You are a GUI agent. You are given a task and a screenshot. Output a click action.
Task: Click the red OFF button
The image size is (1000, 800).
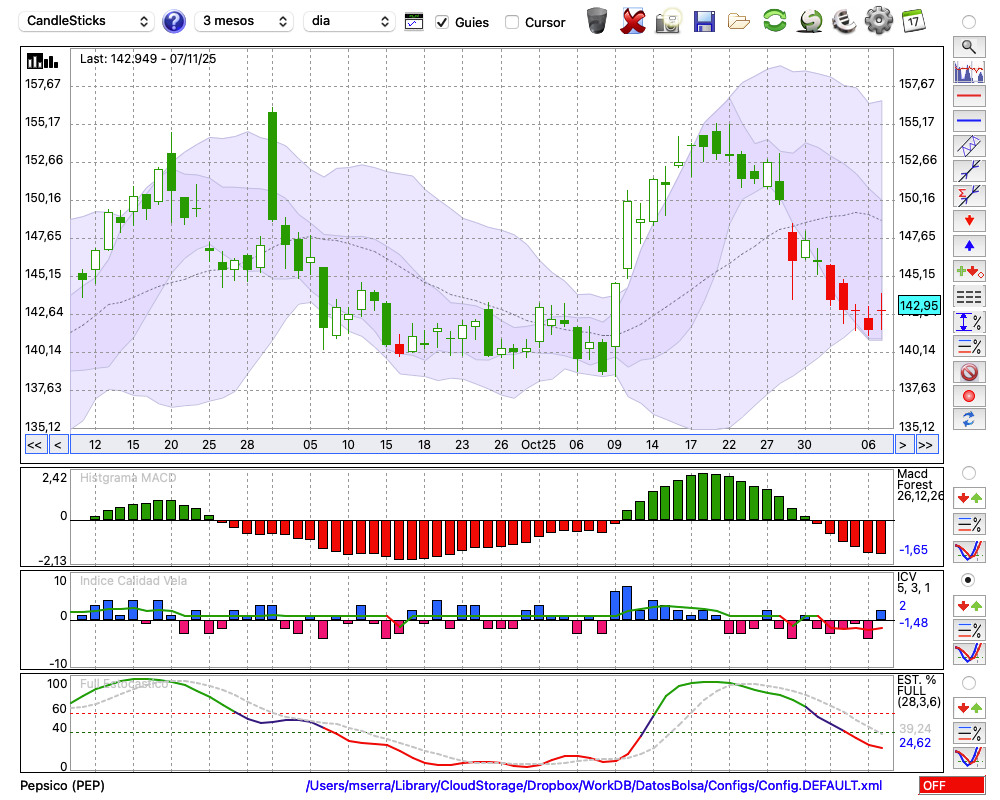(x=951, y=785)
